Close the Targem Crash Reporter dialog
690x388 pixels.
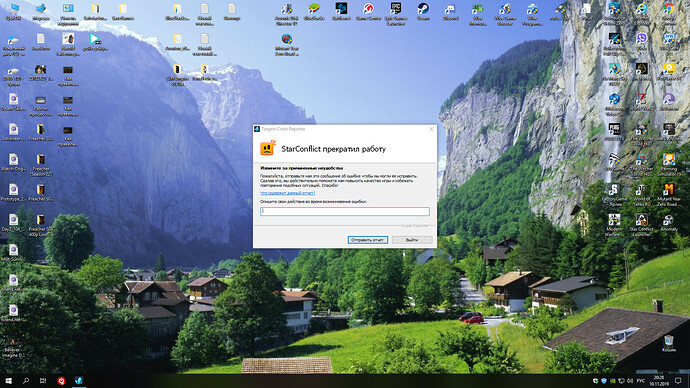point(431,129)
